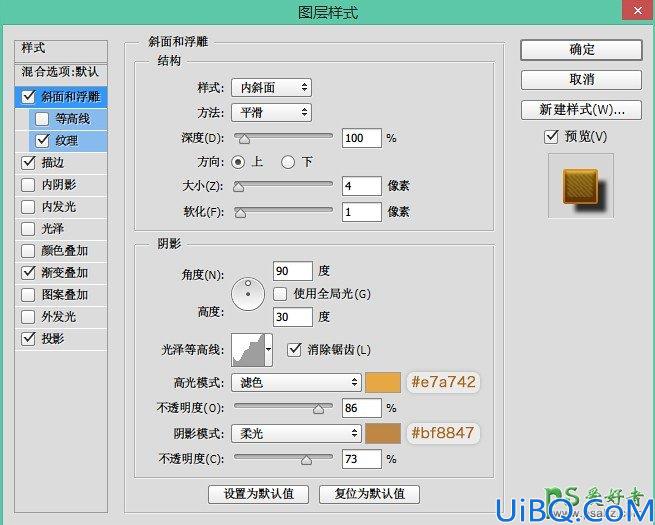Expand the 光泽等高线 picker arrow
The width and height of the screenshot is (655, 525).
tap(269, 350)
